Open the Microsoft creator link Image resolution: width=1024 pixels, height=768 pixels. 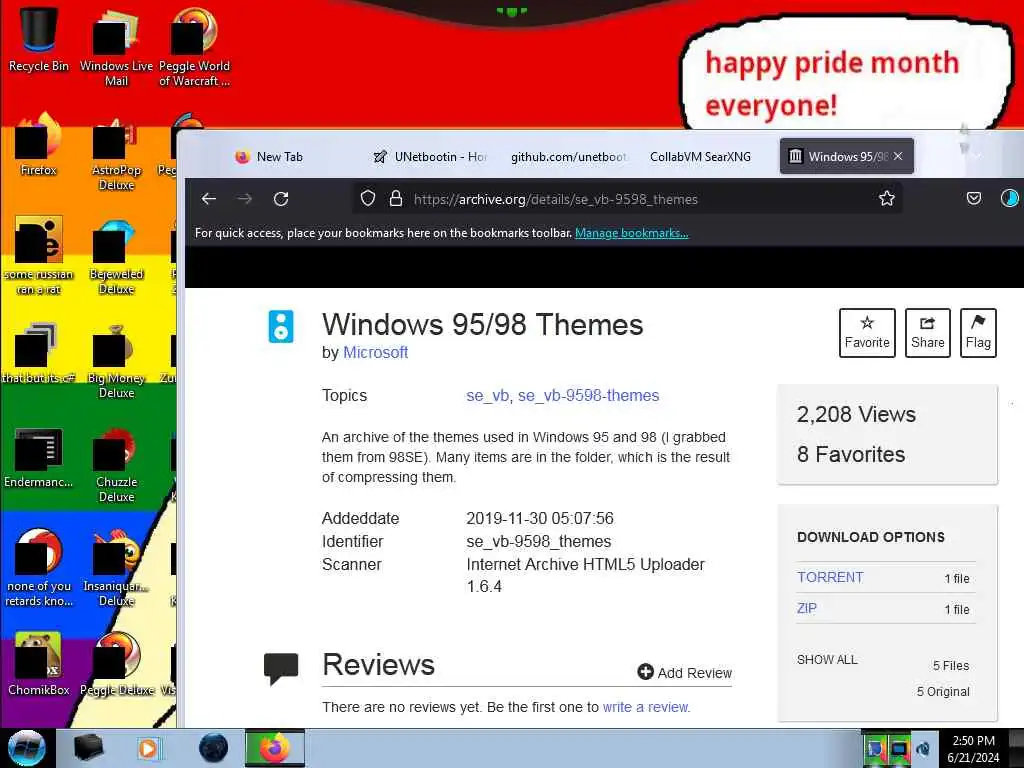click(376, 353)
